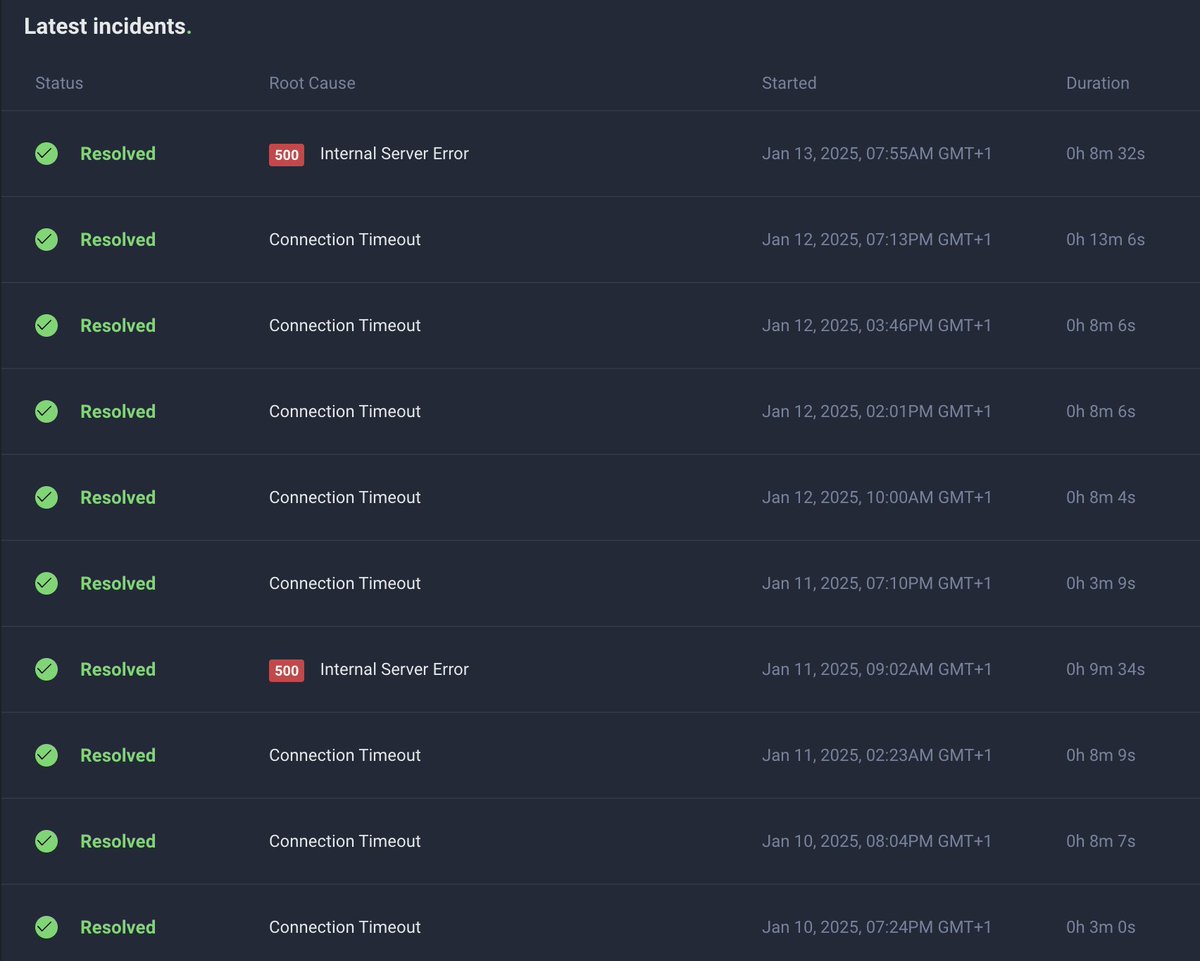
Task: Click Resolved status of Jan 11 09:02AM incident
Action: click(x=118, y=669)
